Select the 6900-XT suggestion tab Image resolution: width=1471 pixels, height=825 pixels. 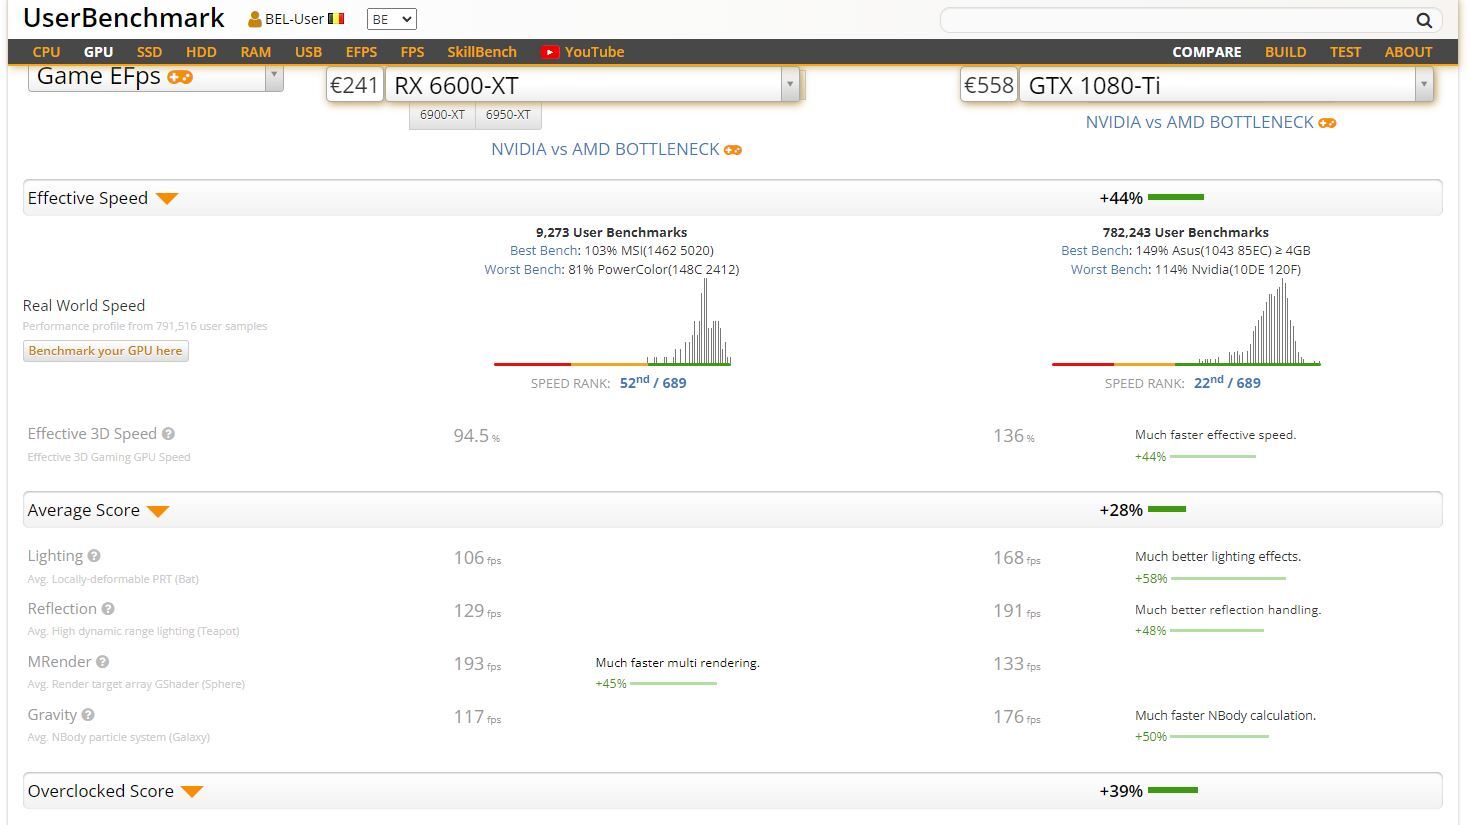[x=442, y=115]
